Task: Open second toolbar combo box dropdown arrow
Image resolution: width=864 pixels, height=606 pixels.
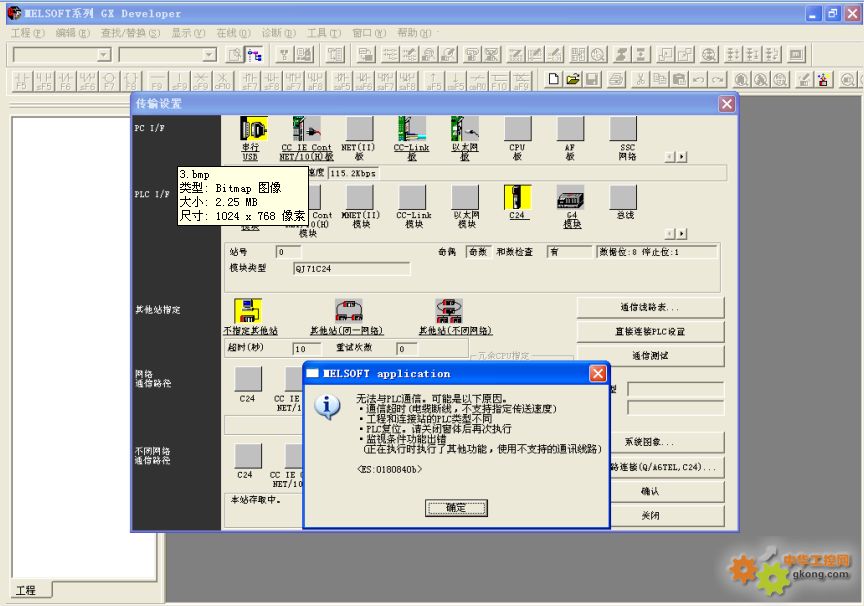Action: click(x=209, y=55)
